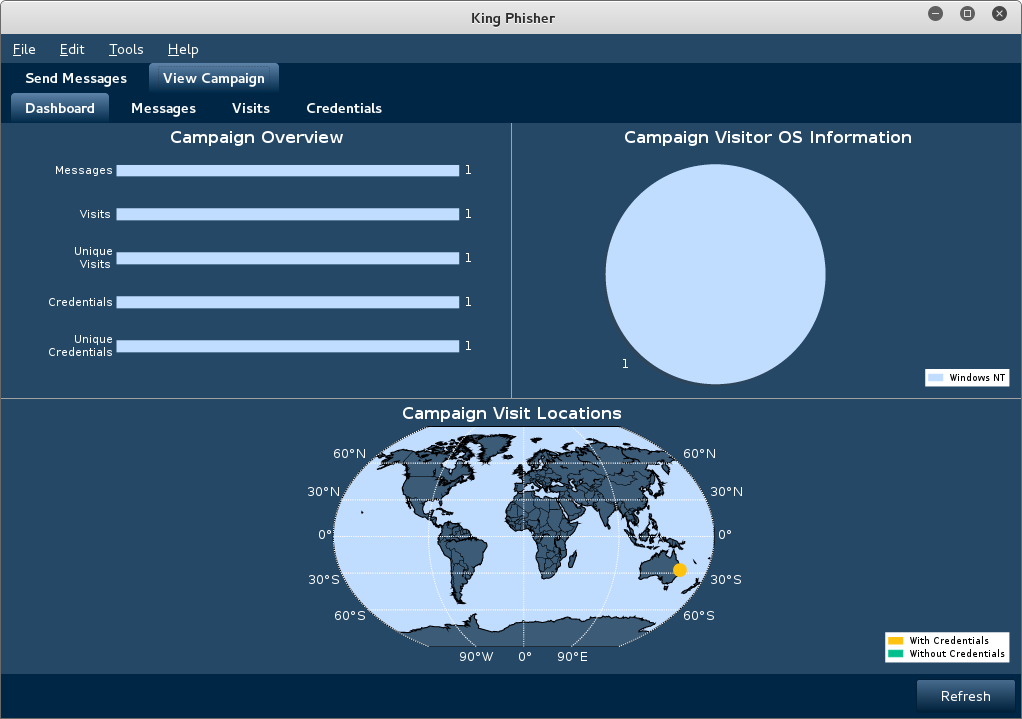Viewport: 1022px width, 719px height.
Task: Open the Credentials sub-tab
Action: click(x=344, y=108)
